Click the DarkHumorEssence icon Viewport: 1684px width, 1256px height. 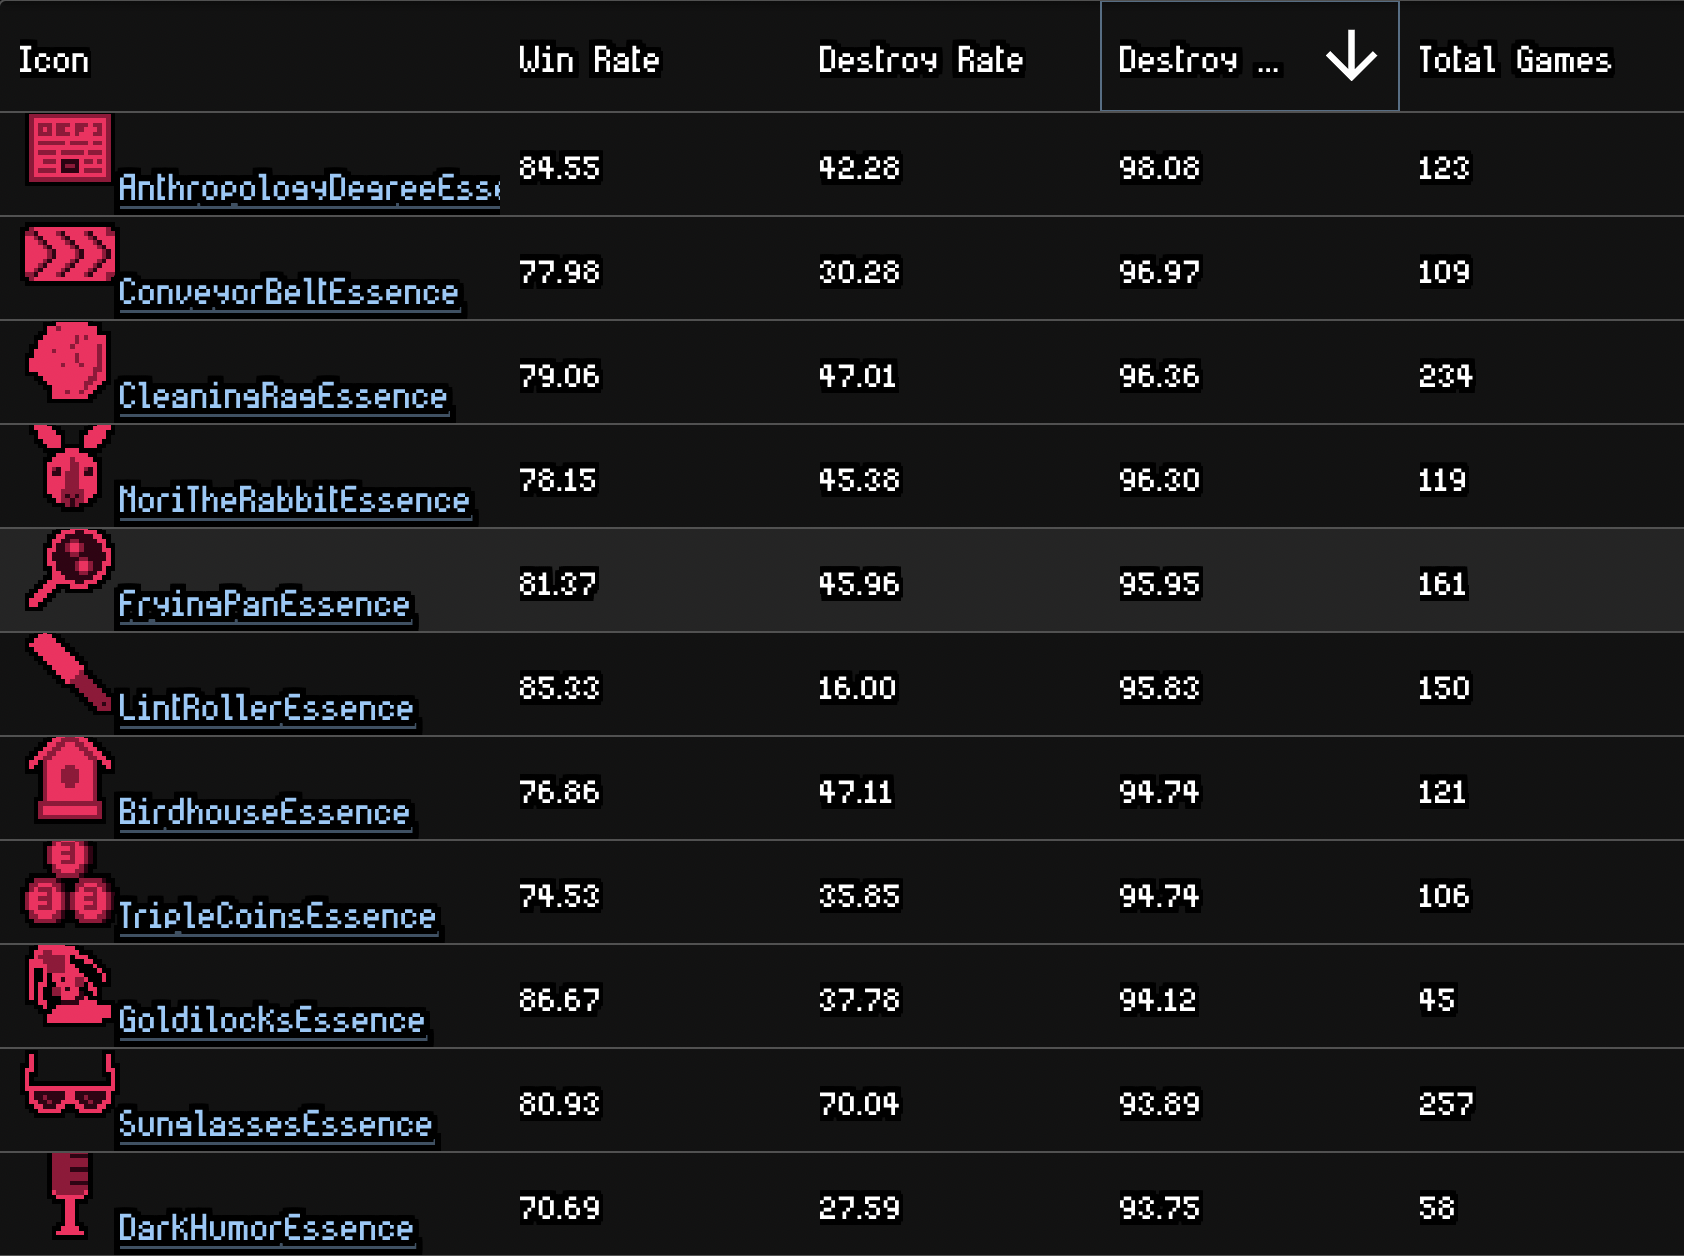click(69, 1194)
